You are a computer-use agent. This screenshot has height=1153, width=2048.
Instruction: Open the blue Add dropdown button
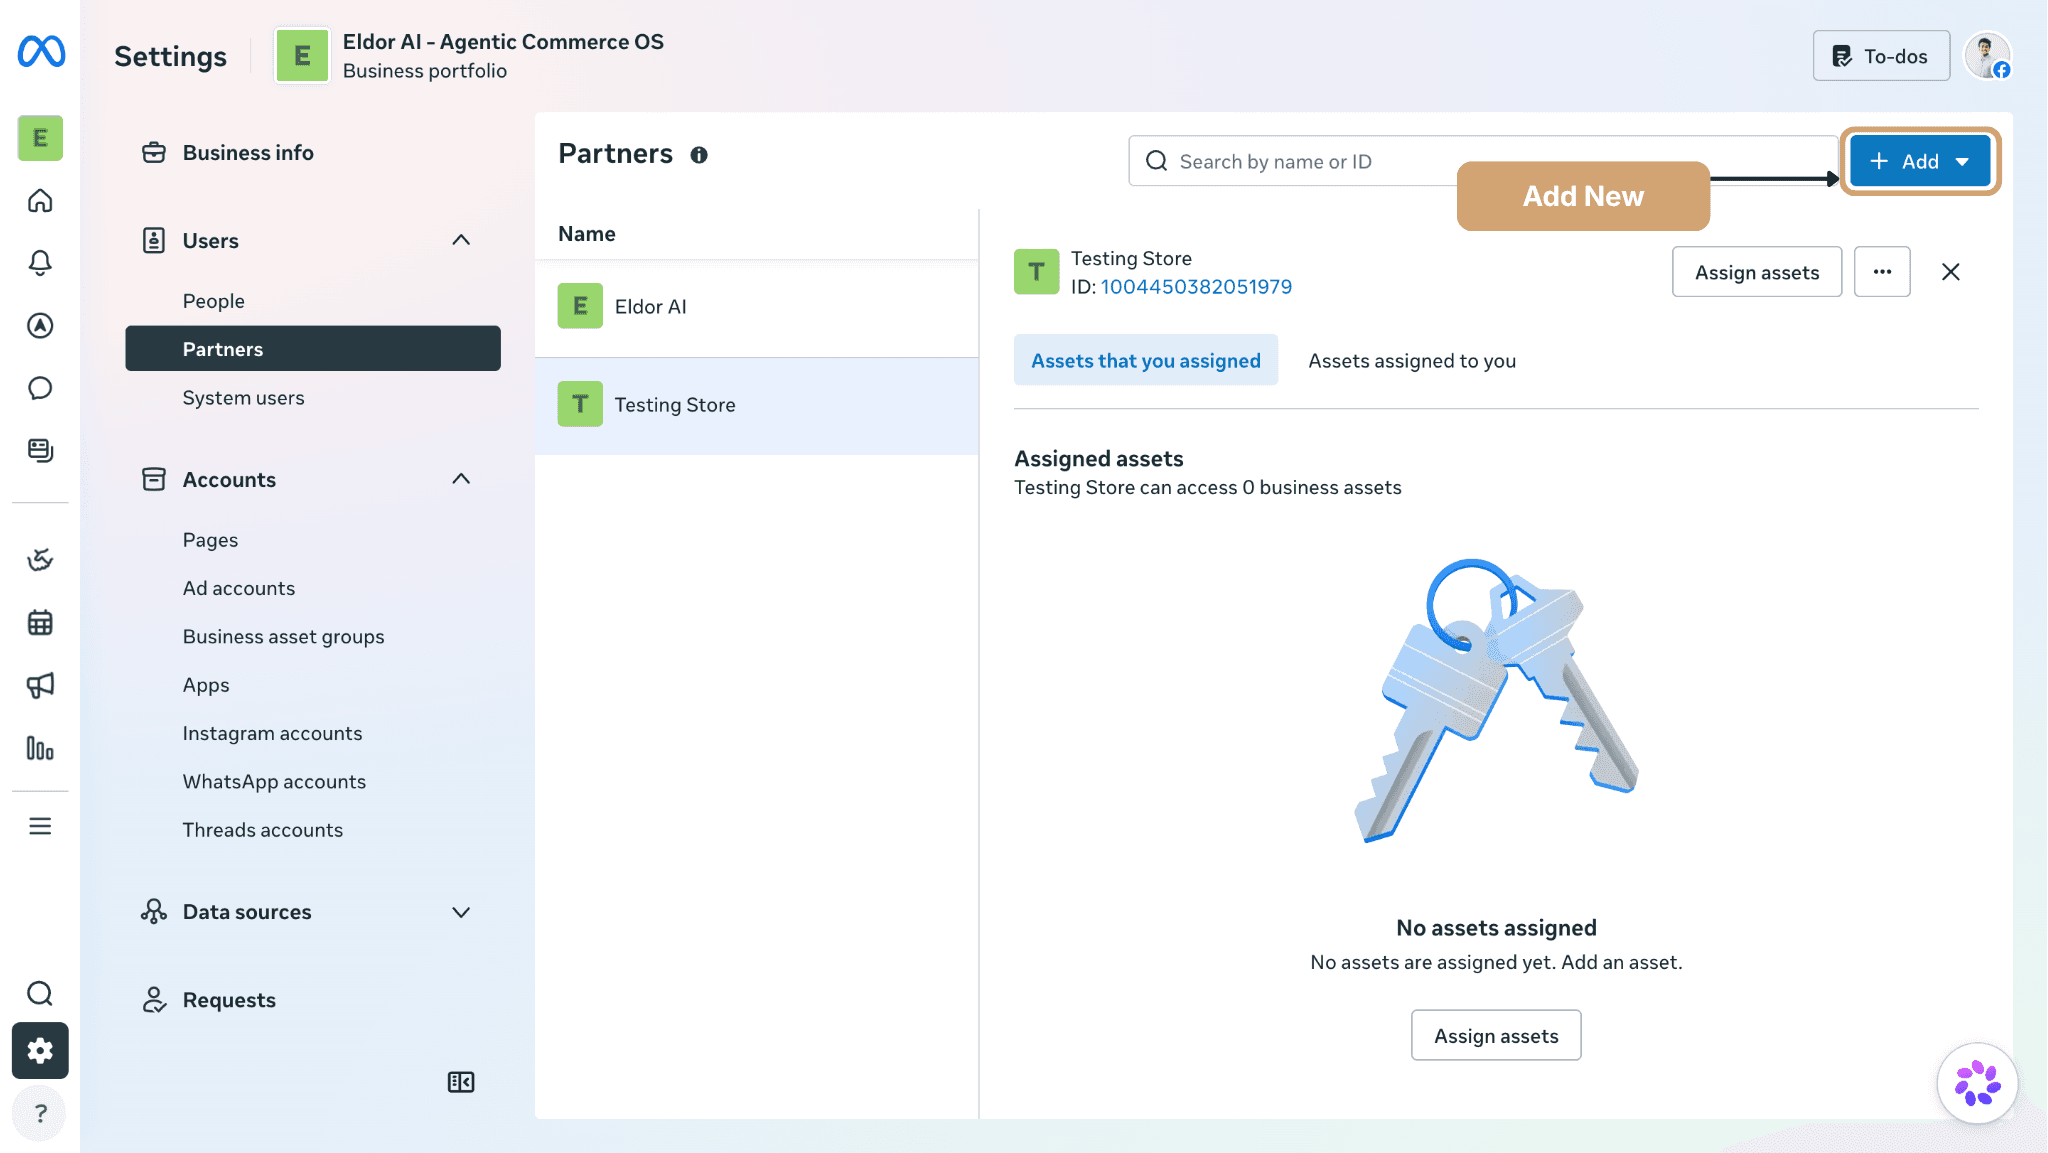pos(1920,161)
